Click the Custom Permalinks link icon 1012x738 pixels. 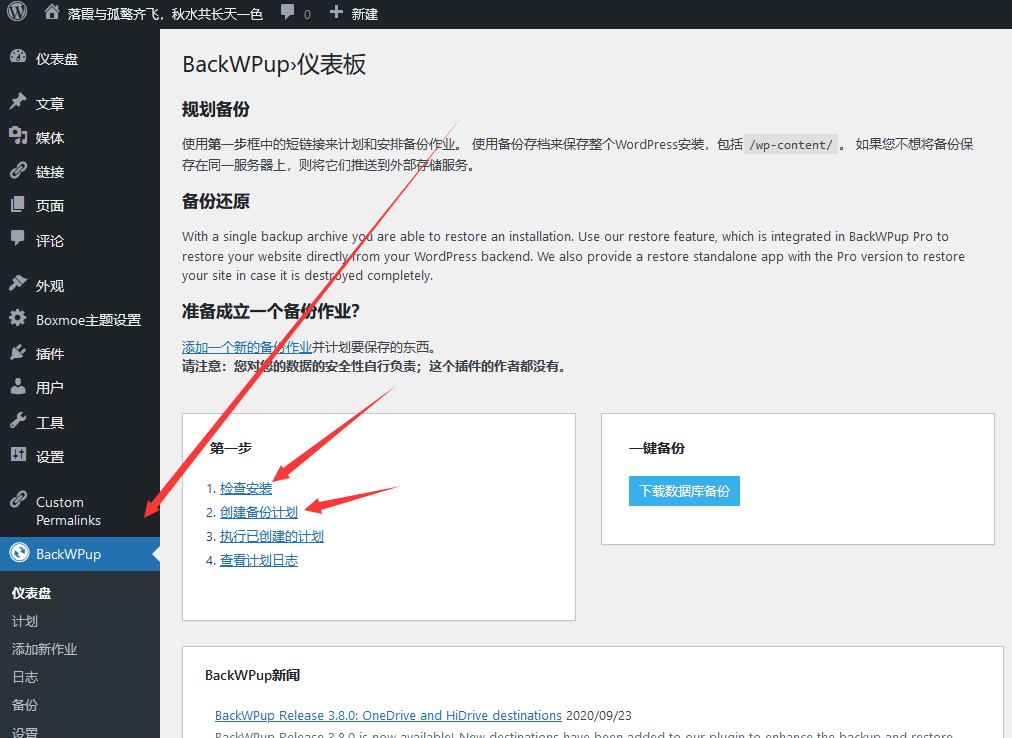[18, 500]
